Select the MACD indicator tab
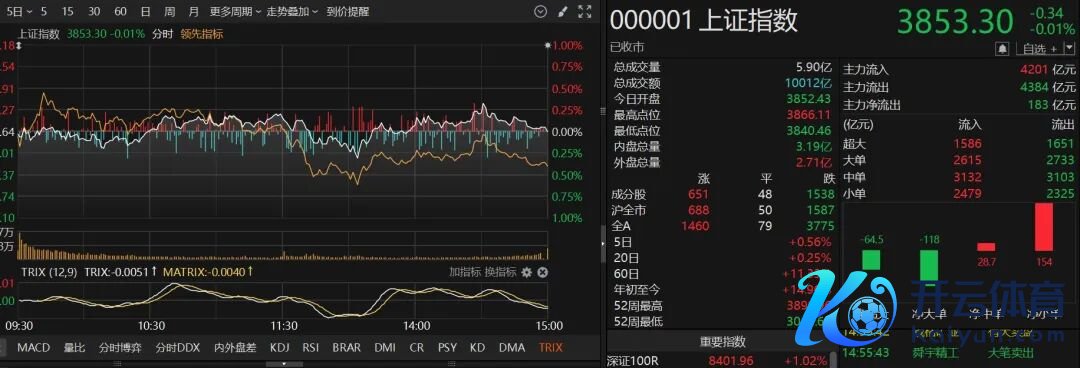 pos(33,347)
